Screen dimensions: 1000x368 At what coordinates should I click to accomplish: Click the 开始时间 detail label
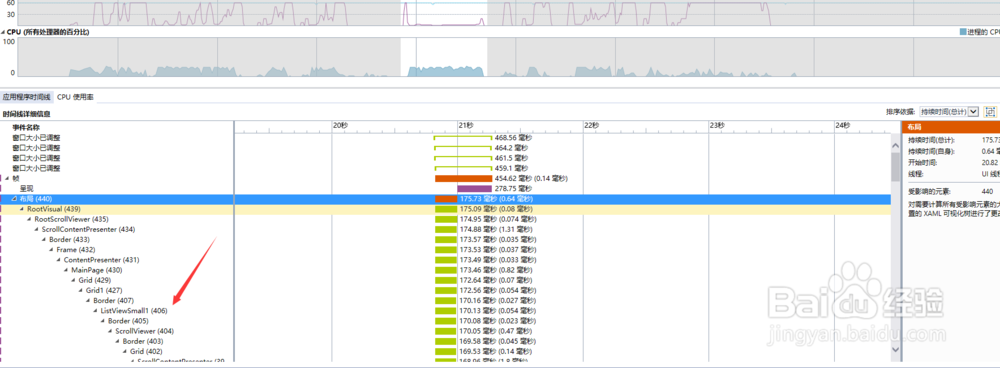tap(922, 163)
